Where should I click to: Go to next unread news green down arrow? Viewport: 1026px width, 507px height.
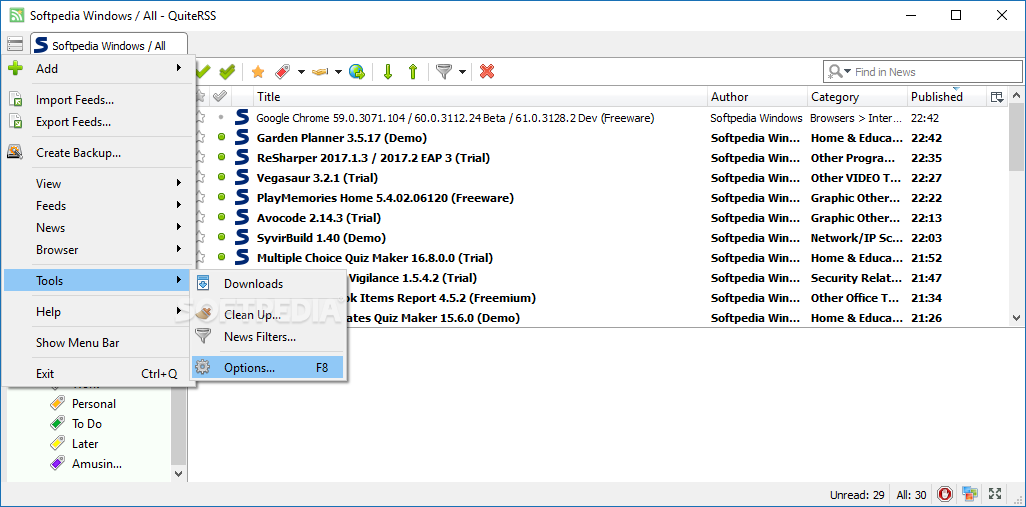(x=388, y=71)
